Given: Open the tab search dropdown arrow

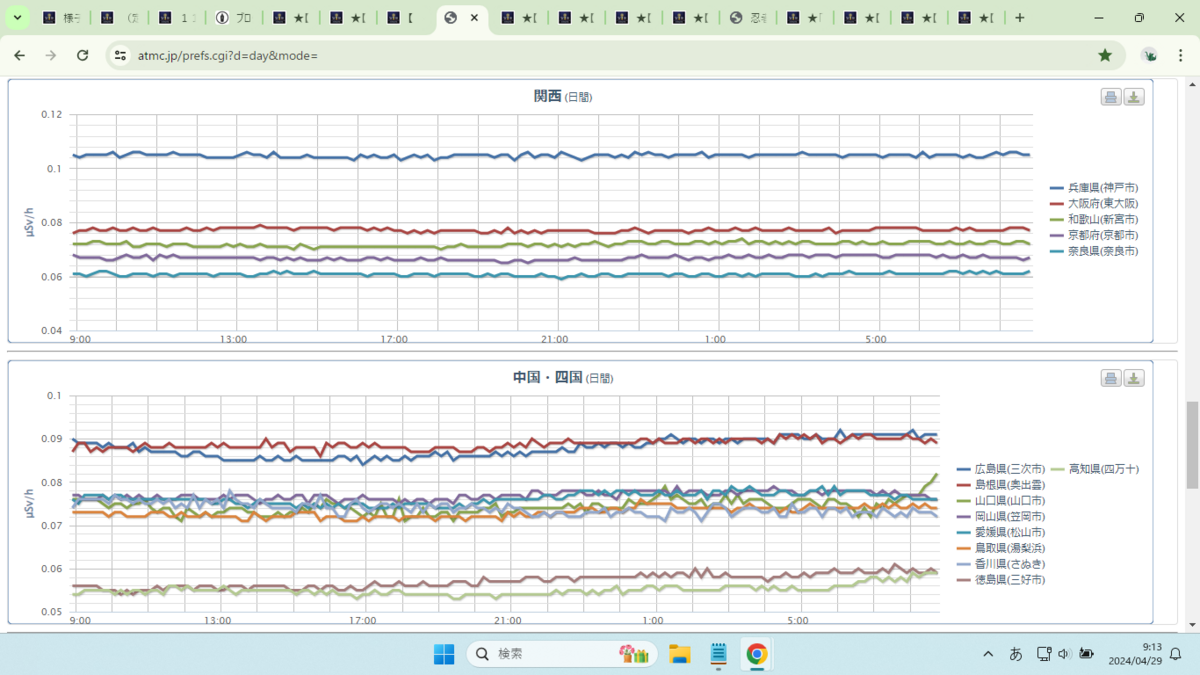Looking at the screenshot, I should (17, 18).
